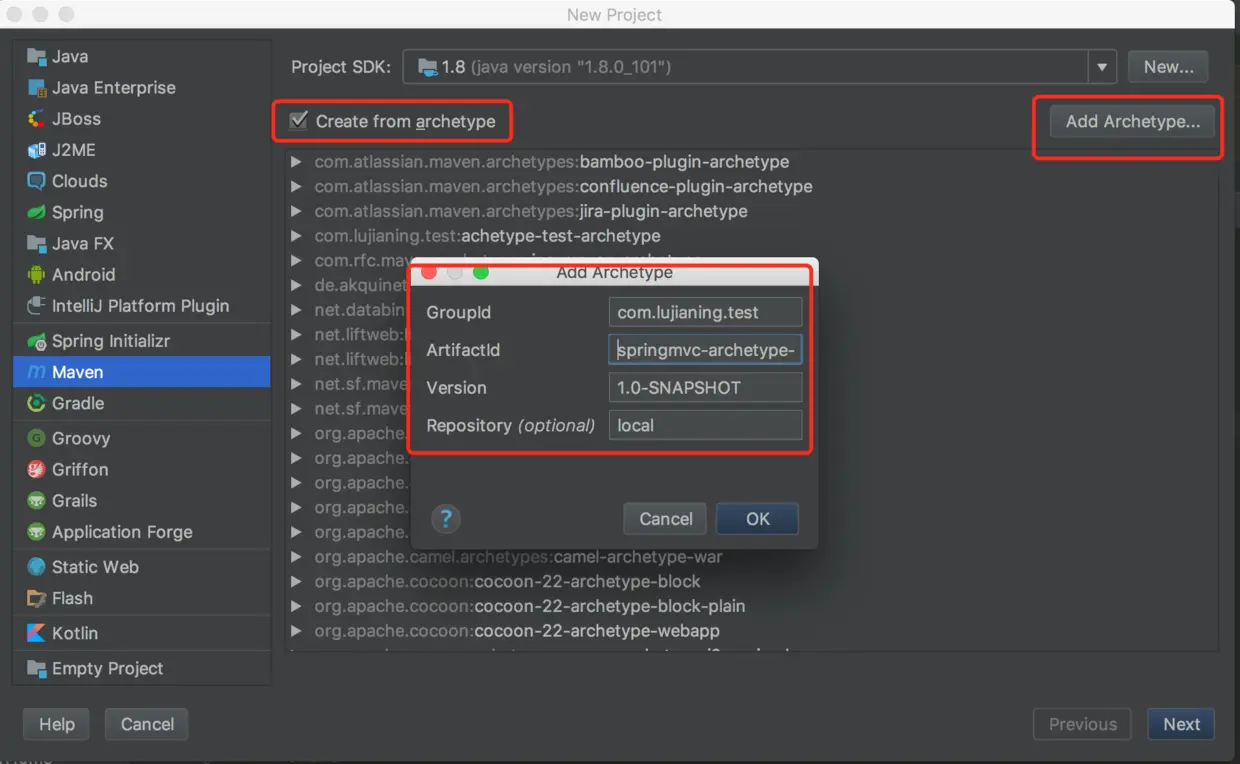The image size is (1240, 764).
Task: Select Java FX folder icon
Action: coord(37,243)
